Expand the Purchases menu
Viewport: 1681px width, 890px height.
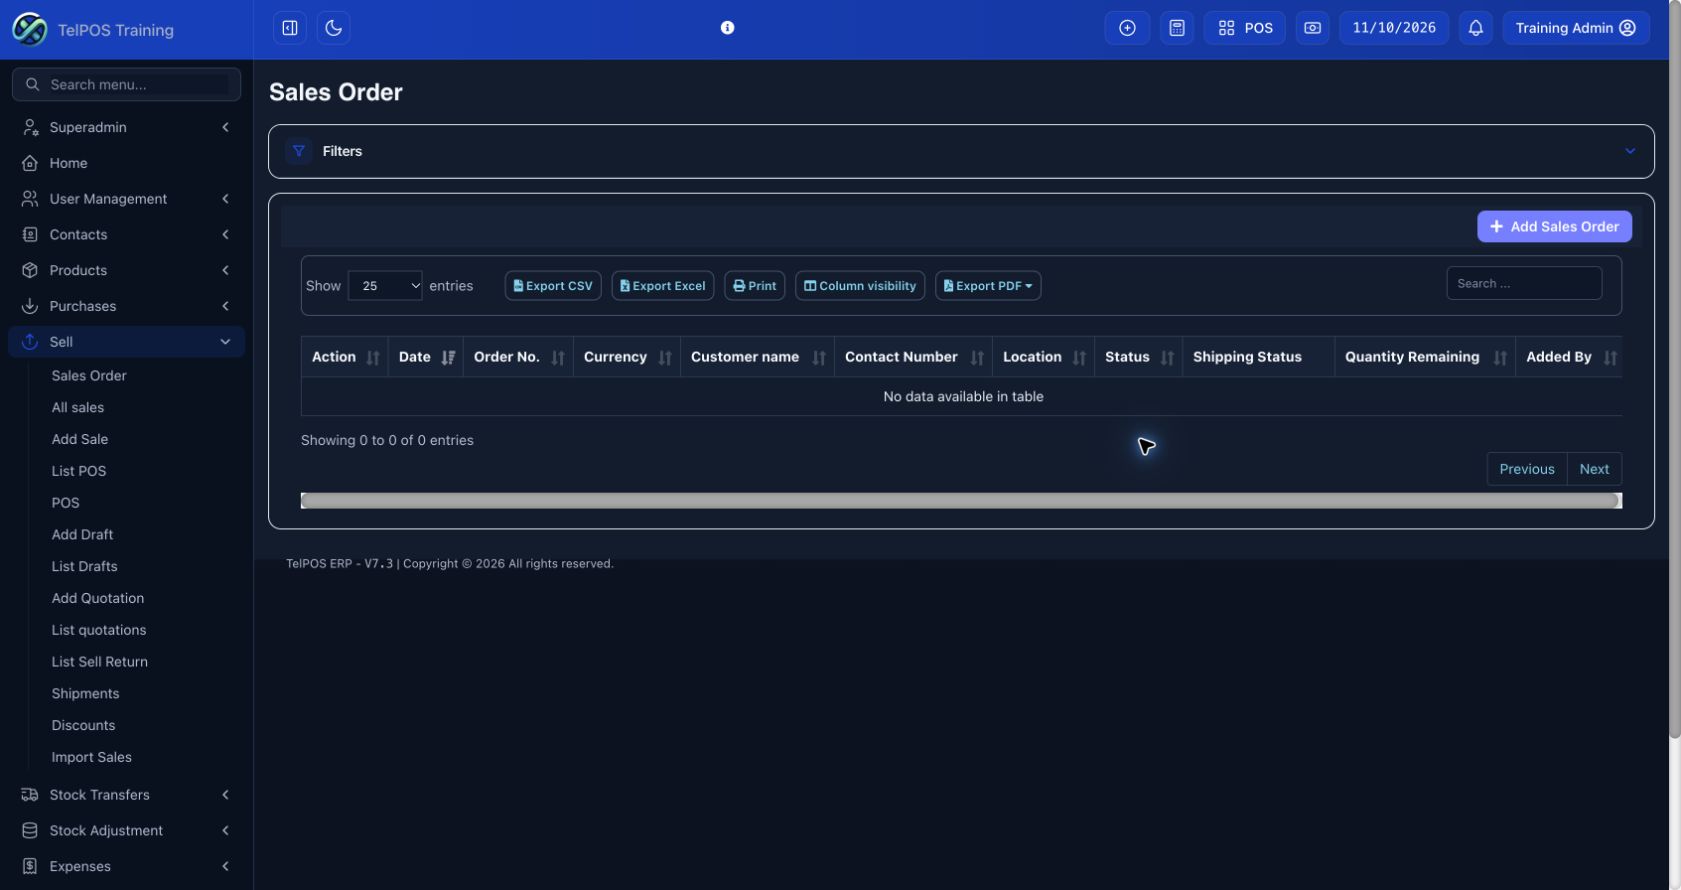[x=127, y=306]
